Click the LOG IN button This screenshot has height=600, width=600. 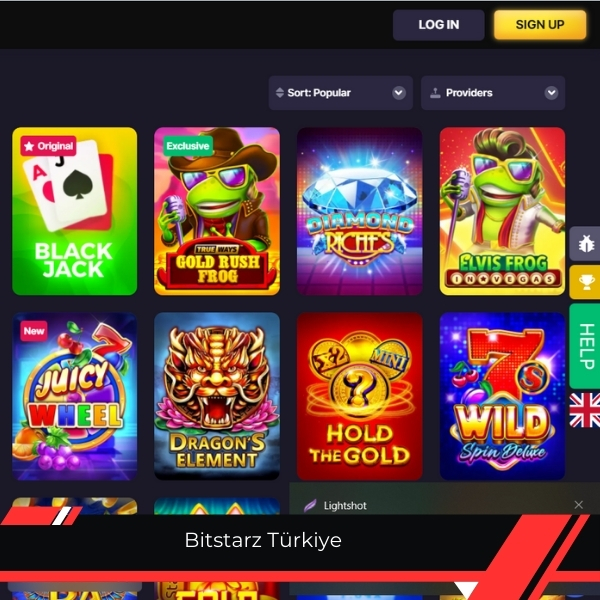click(439, 25)
